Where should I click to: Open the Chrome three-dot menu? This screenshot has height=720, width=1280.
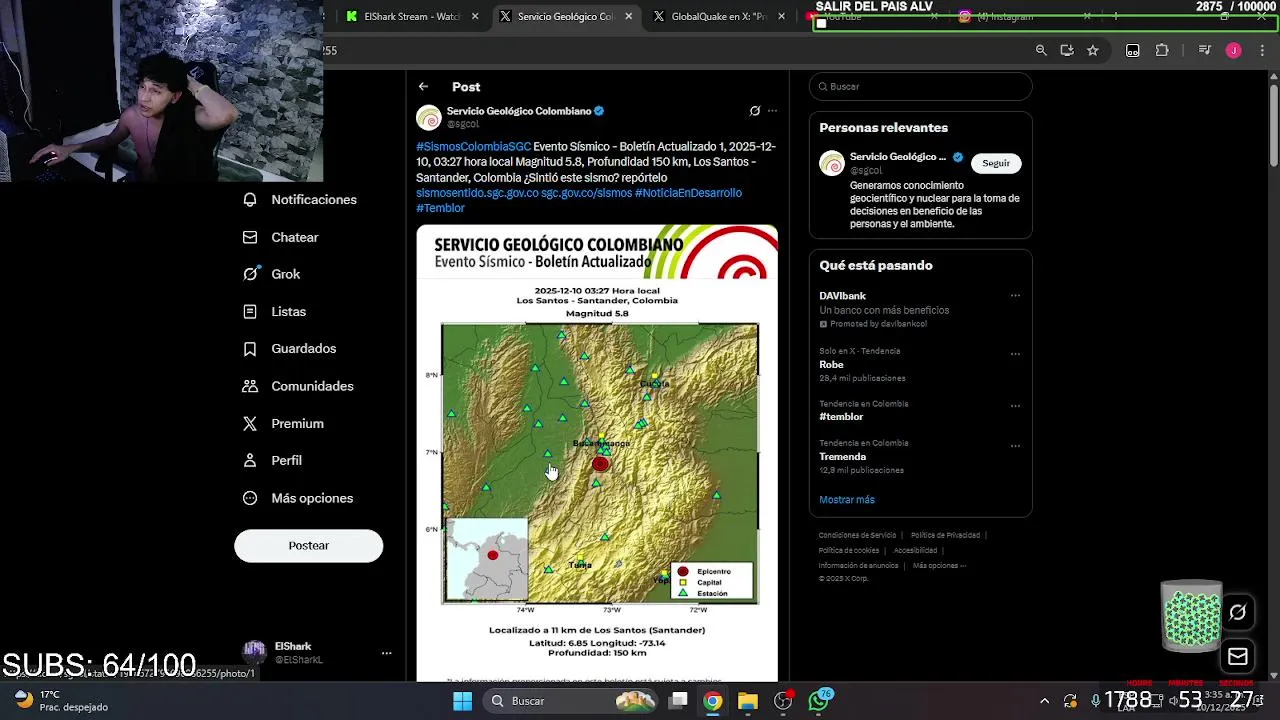[1261, 50]
